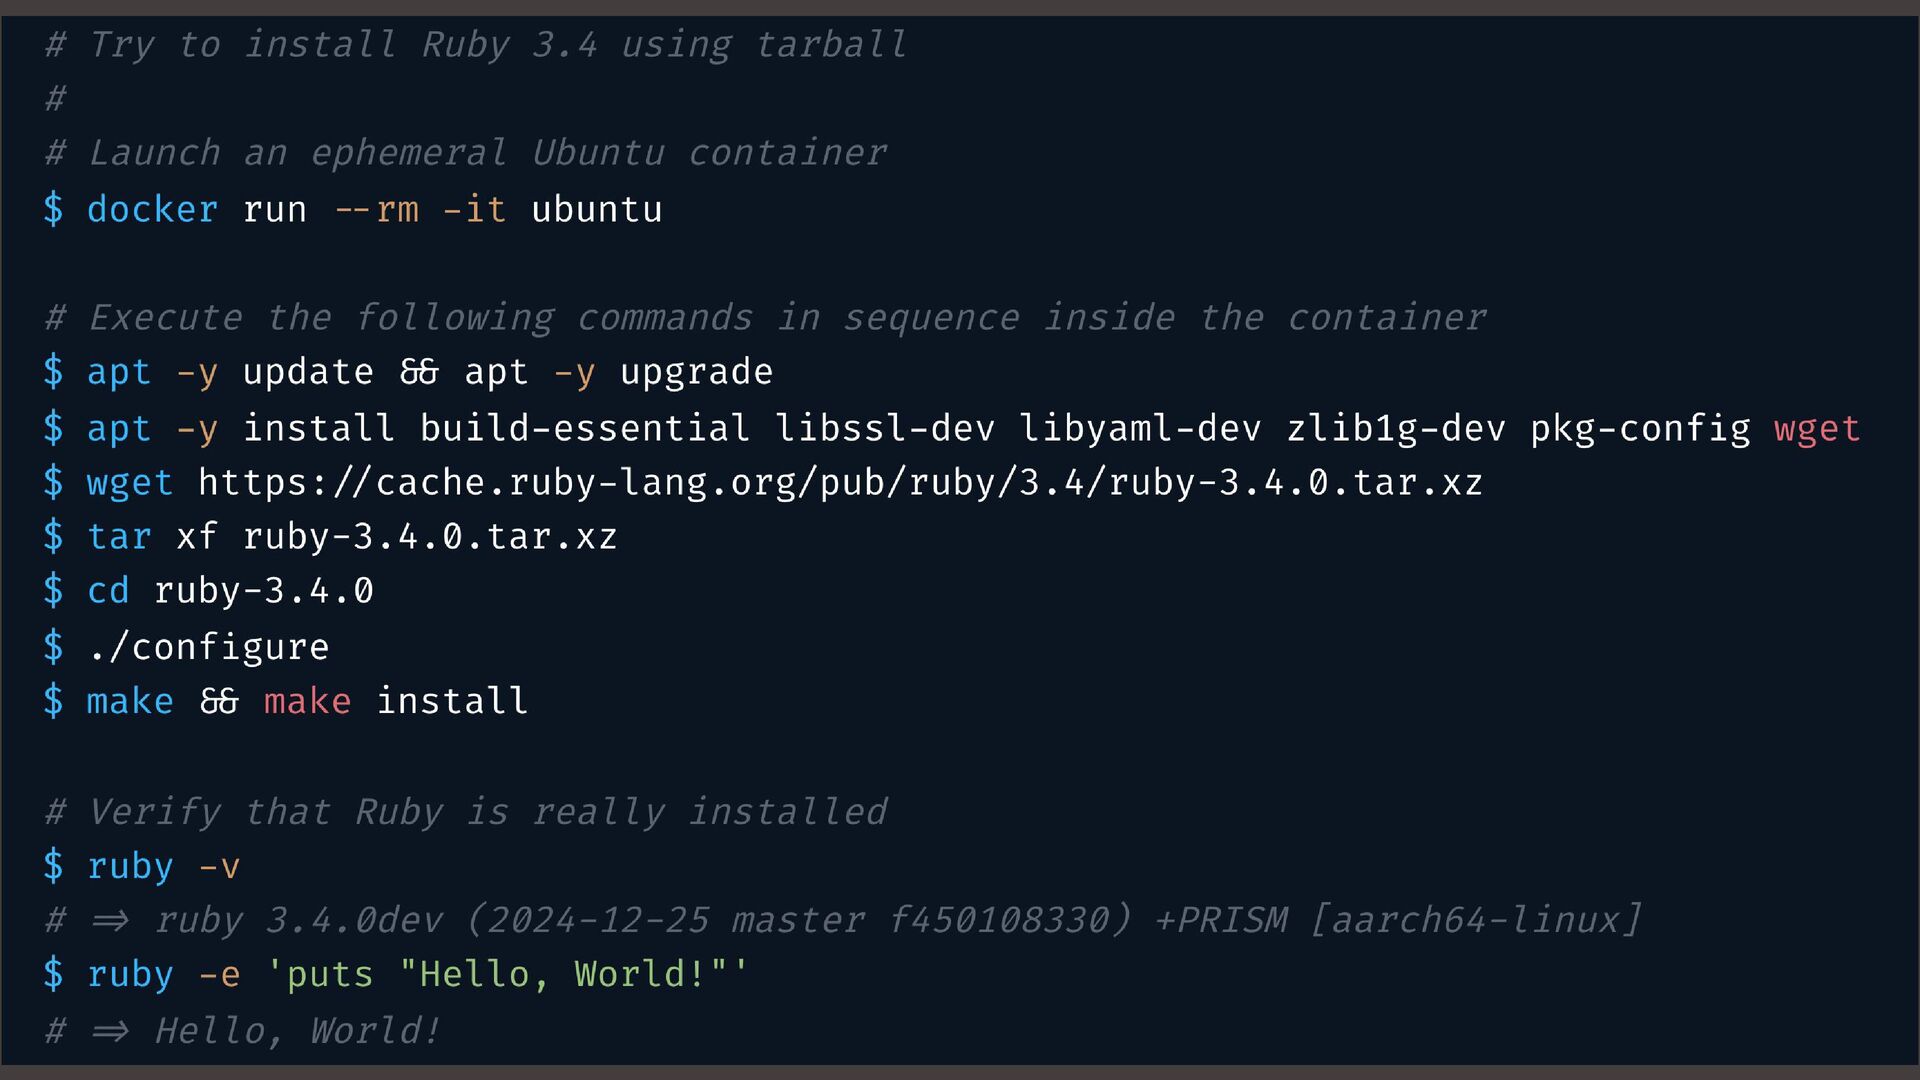Click the "libssl-dev" package name

click(x=885, y=428)
